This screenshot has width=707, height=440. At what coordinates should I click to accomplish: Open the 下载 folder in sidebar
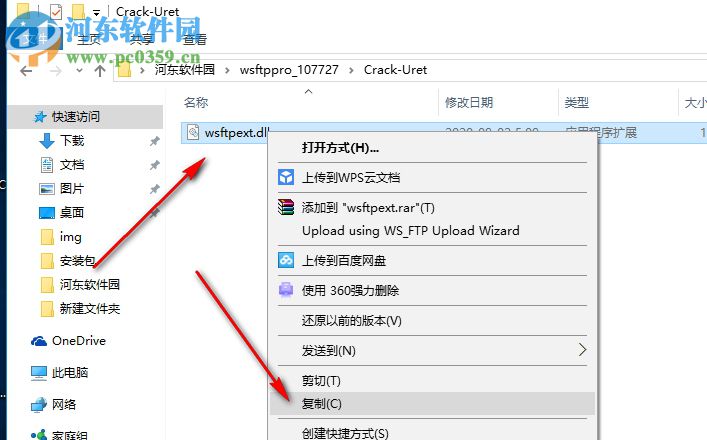coord(72,141)
